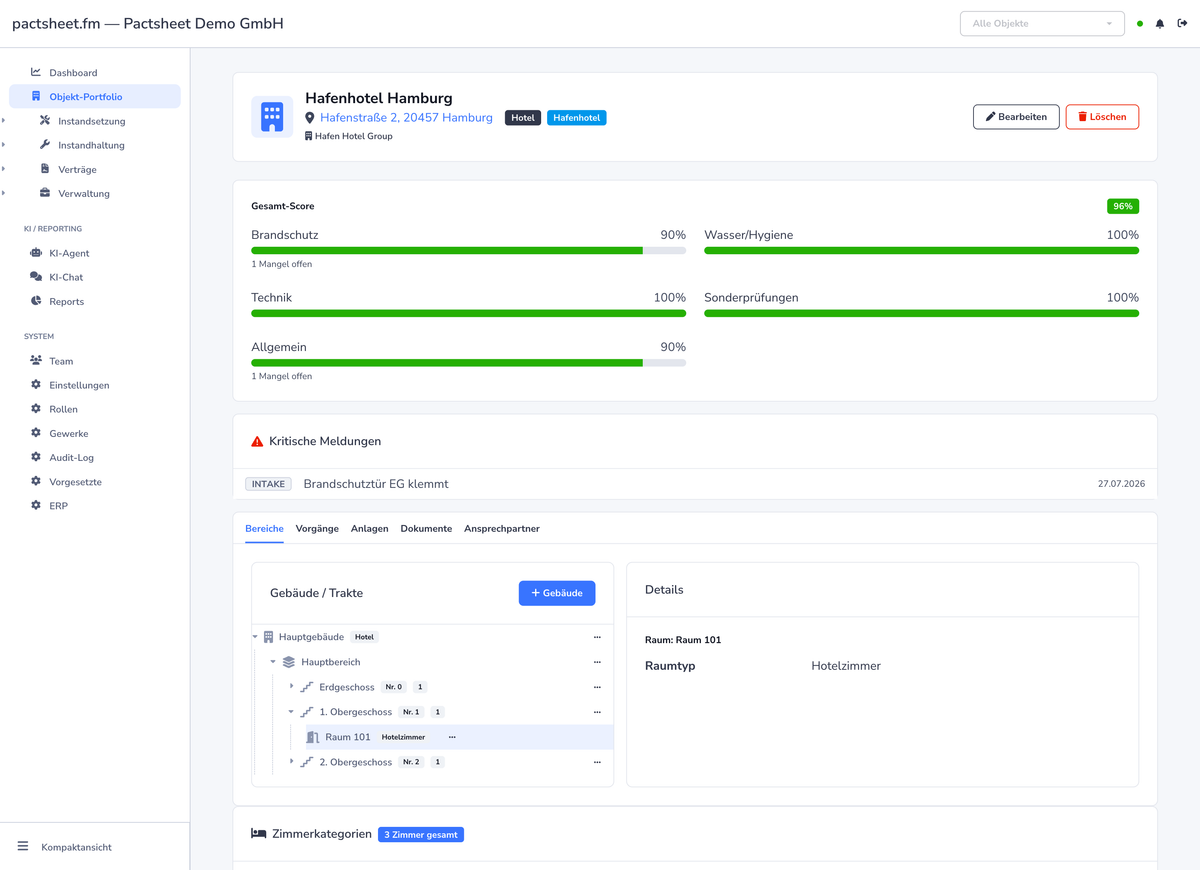The image size is (1200, 870).
Task: Click the Vorgesetzte gear icon
Action: coord(36,481)
